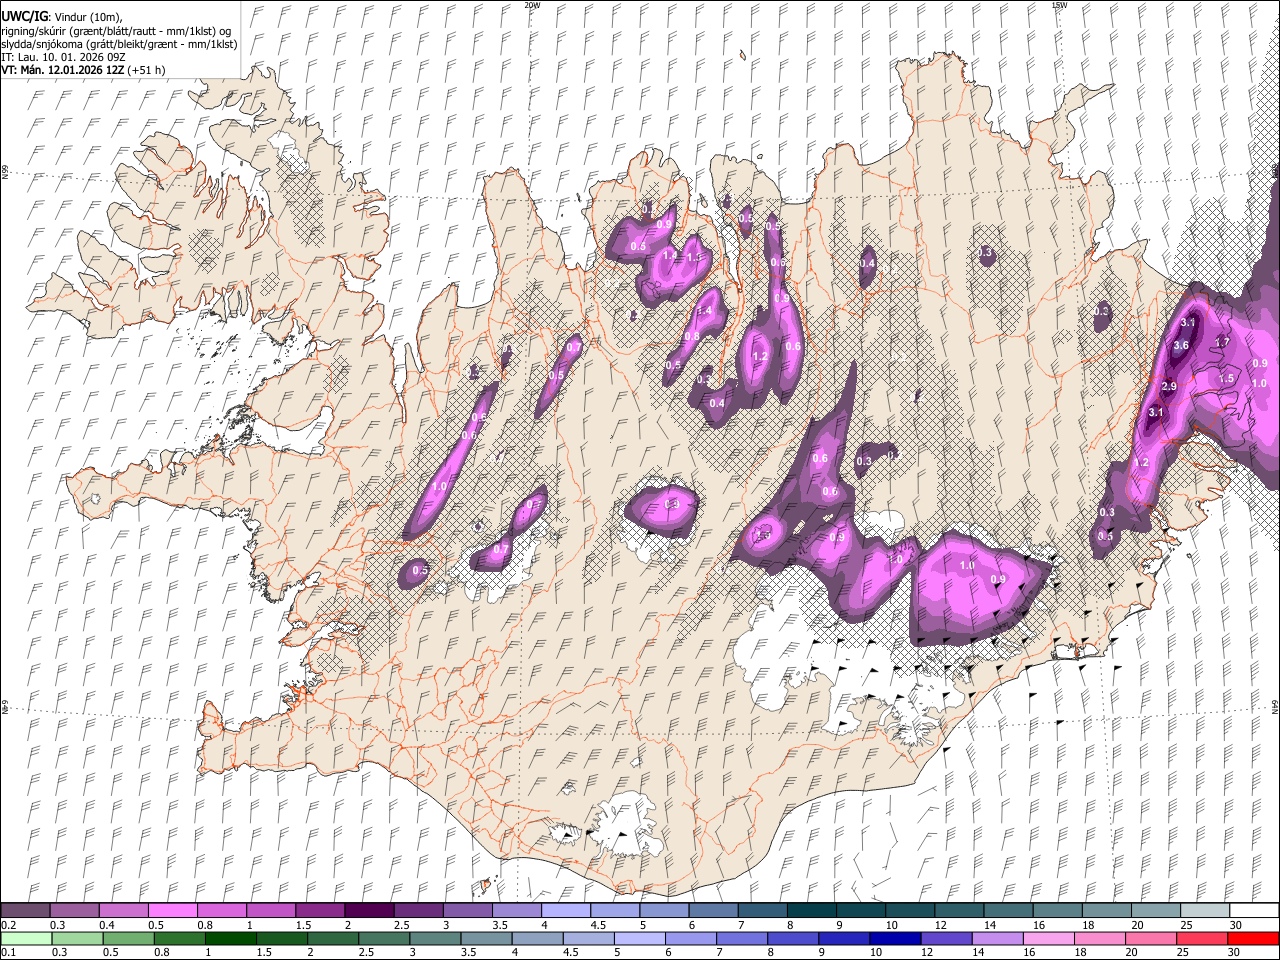This screenshot has width=1280, height=960.
Task: Pick snow-scale swatch between 0.8 and 1
Action: coord(222,910)
